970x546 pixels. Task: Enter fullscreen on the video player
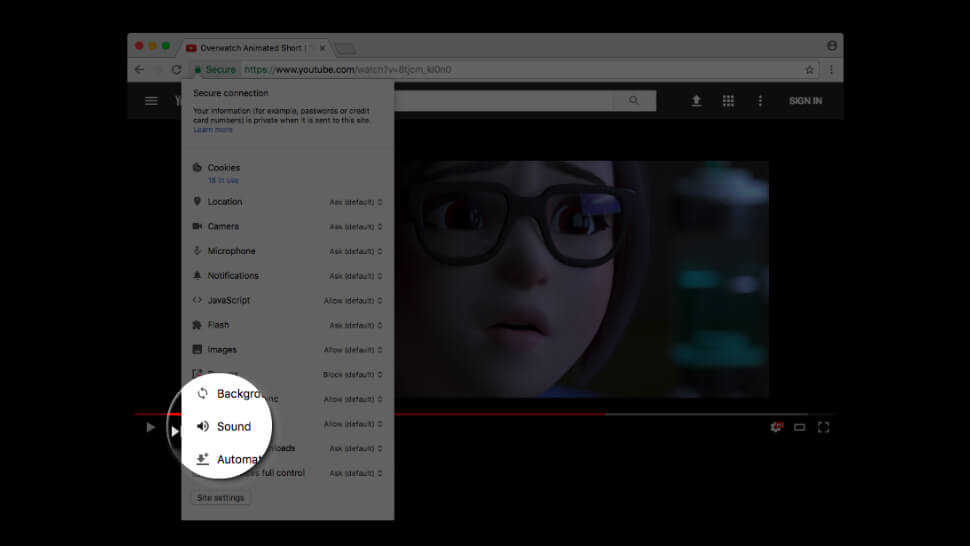(x=823, y=427)
